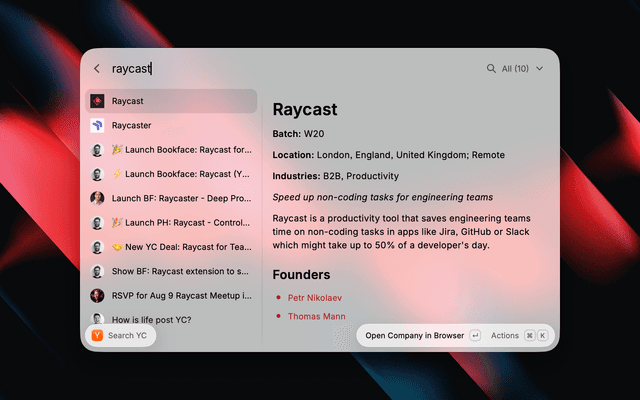Click Open Company in Browser button
640x400 pixels.
414,336
